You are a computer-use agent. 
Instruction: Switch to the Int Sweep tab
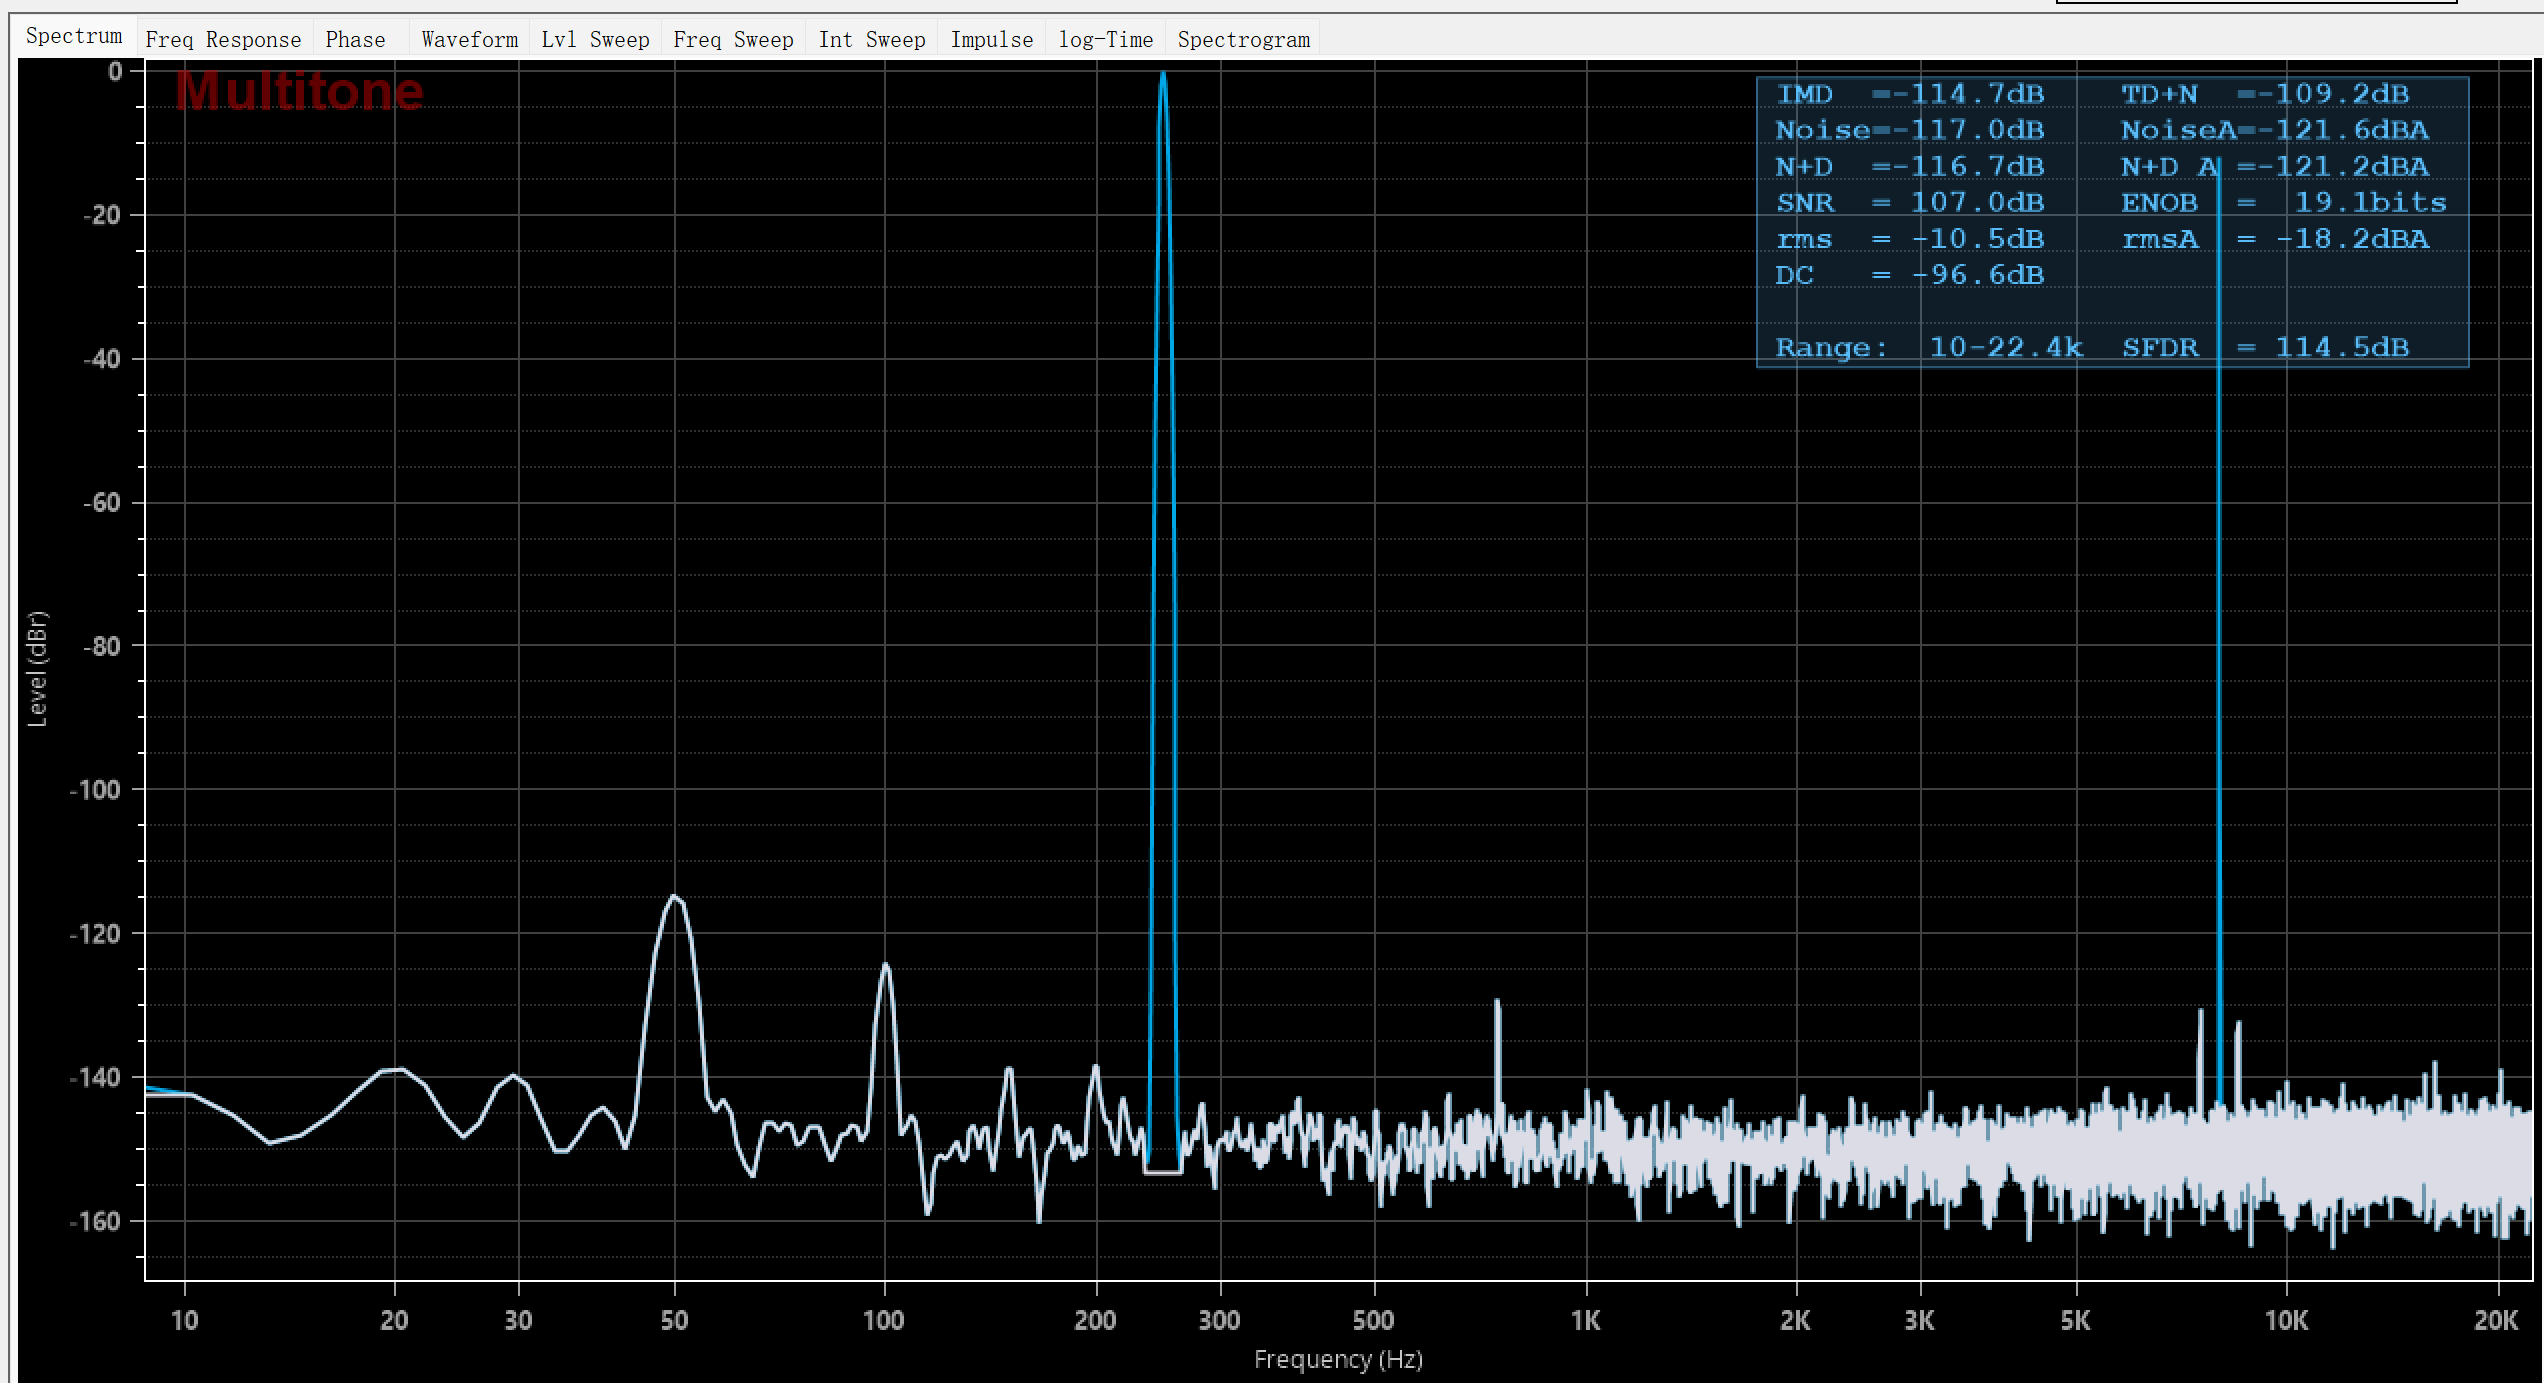click(x=871, y=39)
